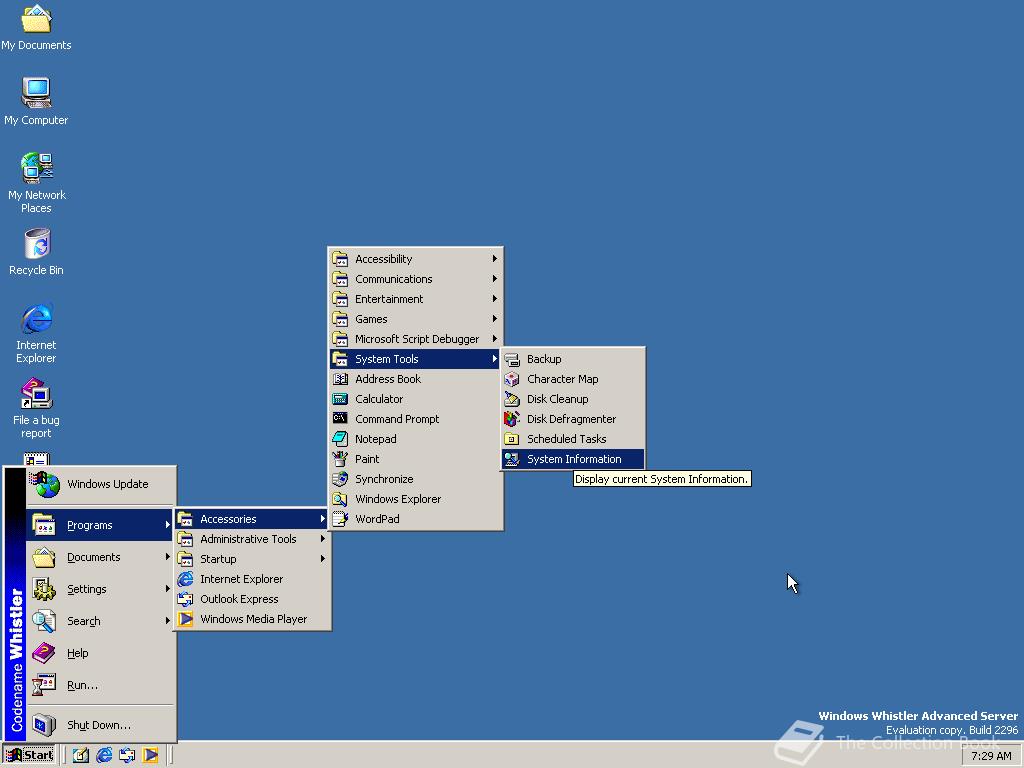
Task: Choose Windows Media Player menu entry
Action: click(252, 619)
